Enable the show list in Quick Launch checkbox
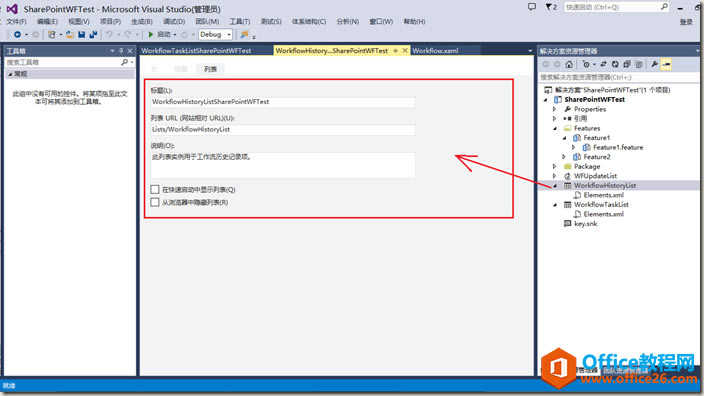Image resolution: width=704 pixels, height=396 pixels. (155, 189)
